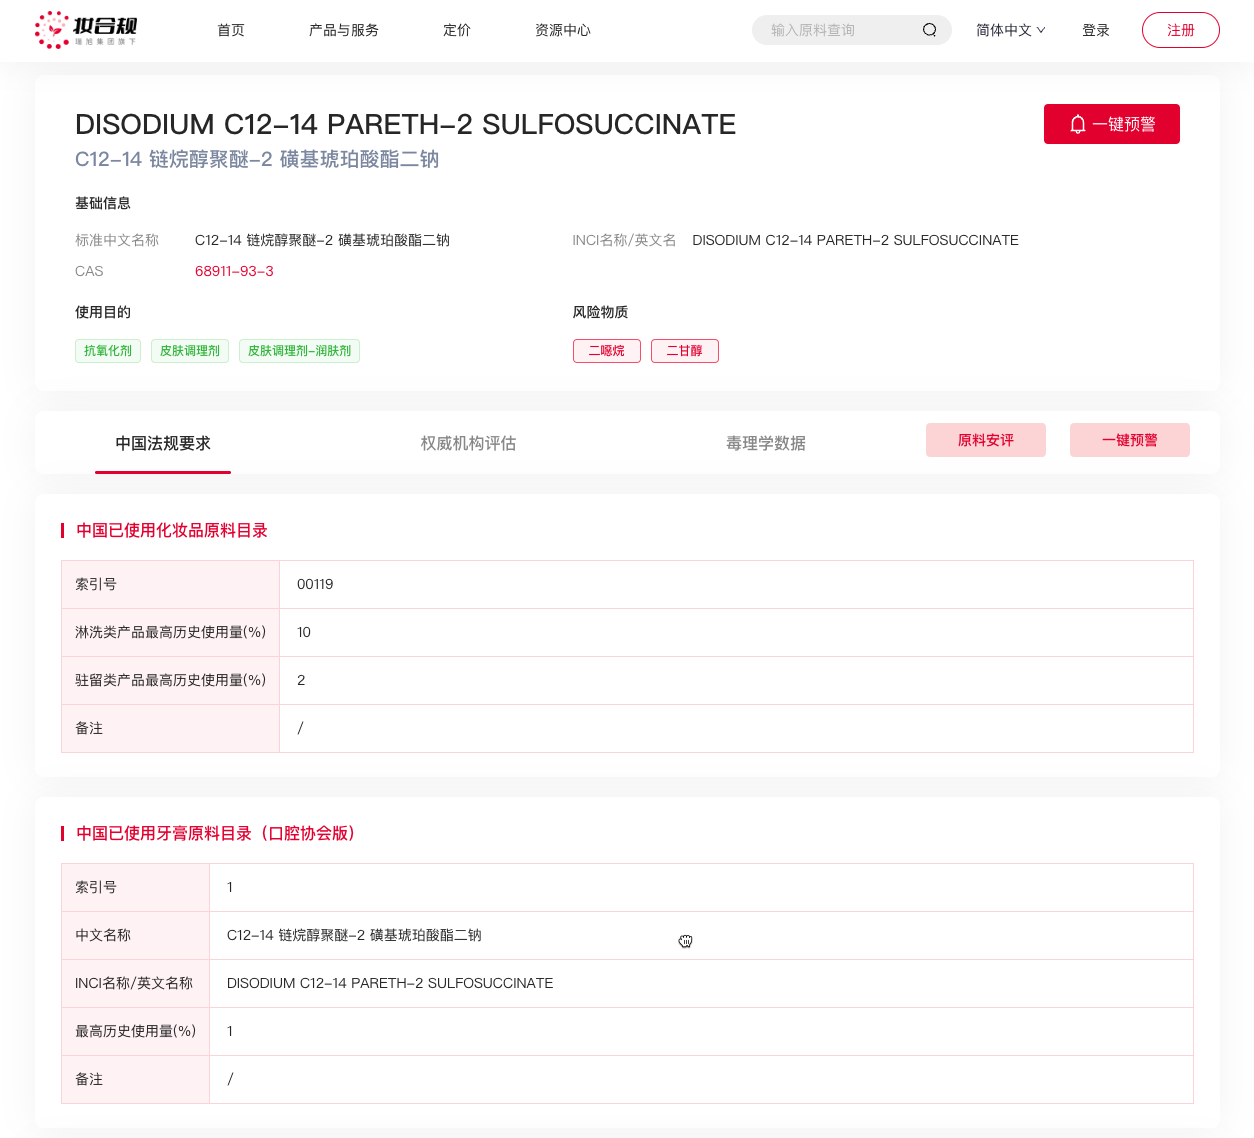Open the 资源中心 navigation item

point(562,30)
